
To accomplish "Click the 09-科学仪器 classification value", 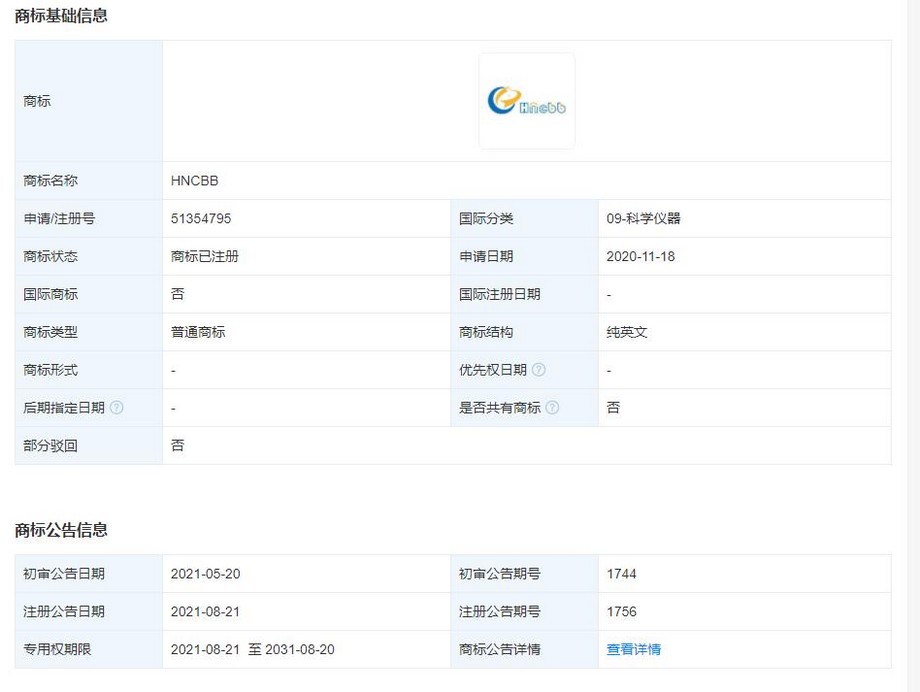I will coord(643,219).
